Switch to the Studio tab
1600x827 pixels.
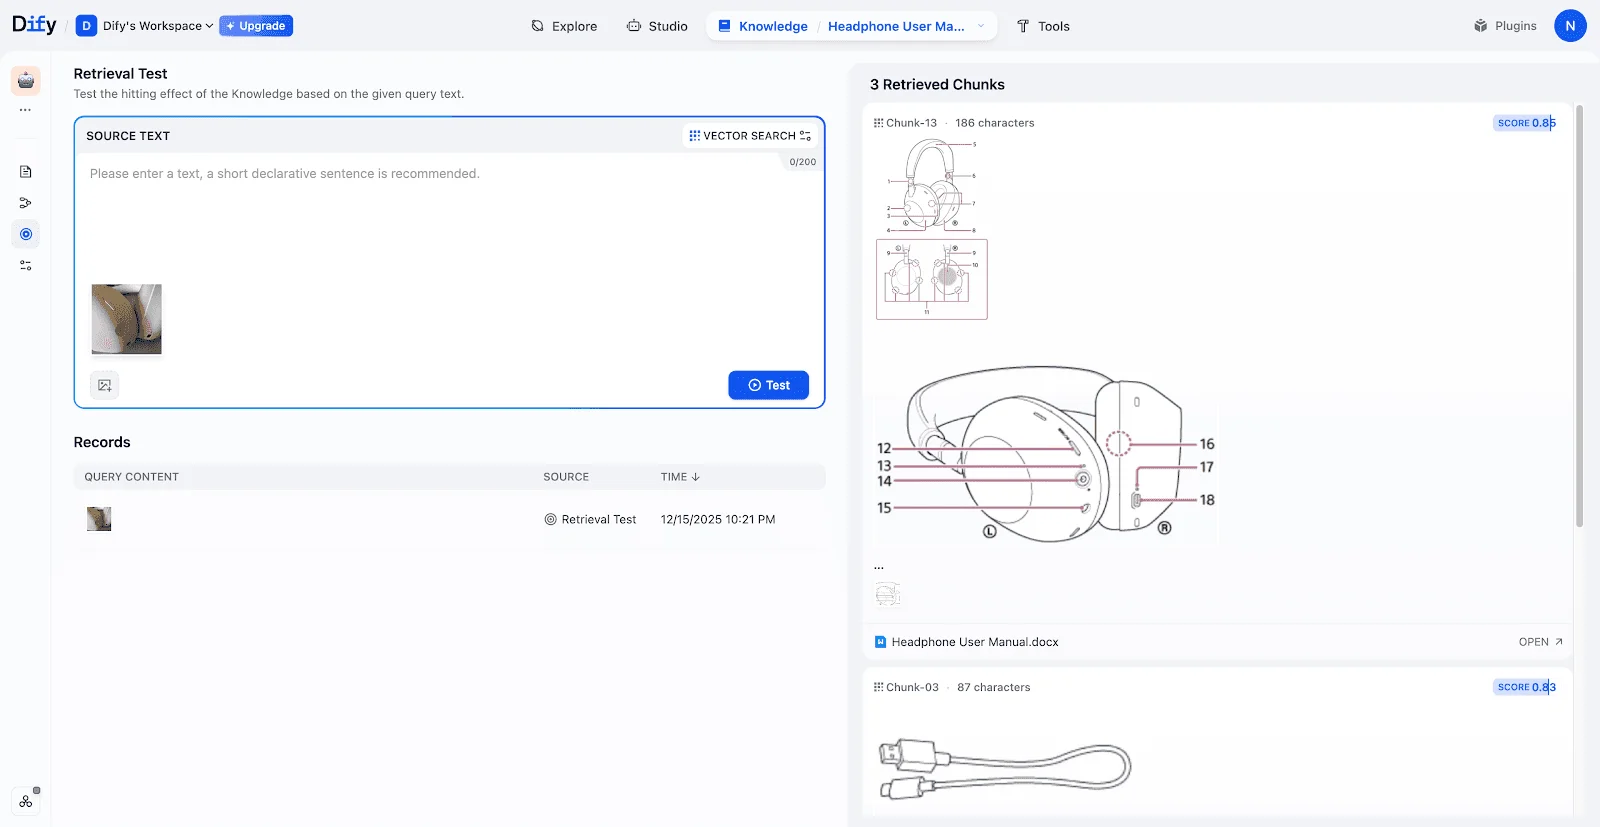point(657,26)
